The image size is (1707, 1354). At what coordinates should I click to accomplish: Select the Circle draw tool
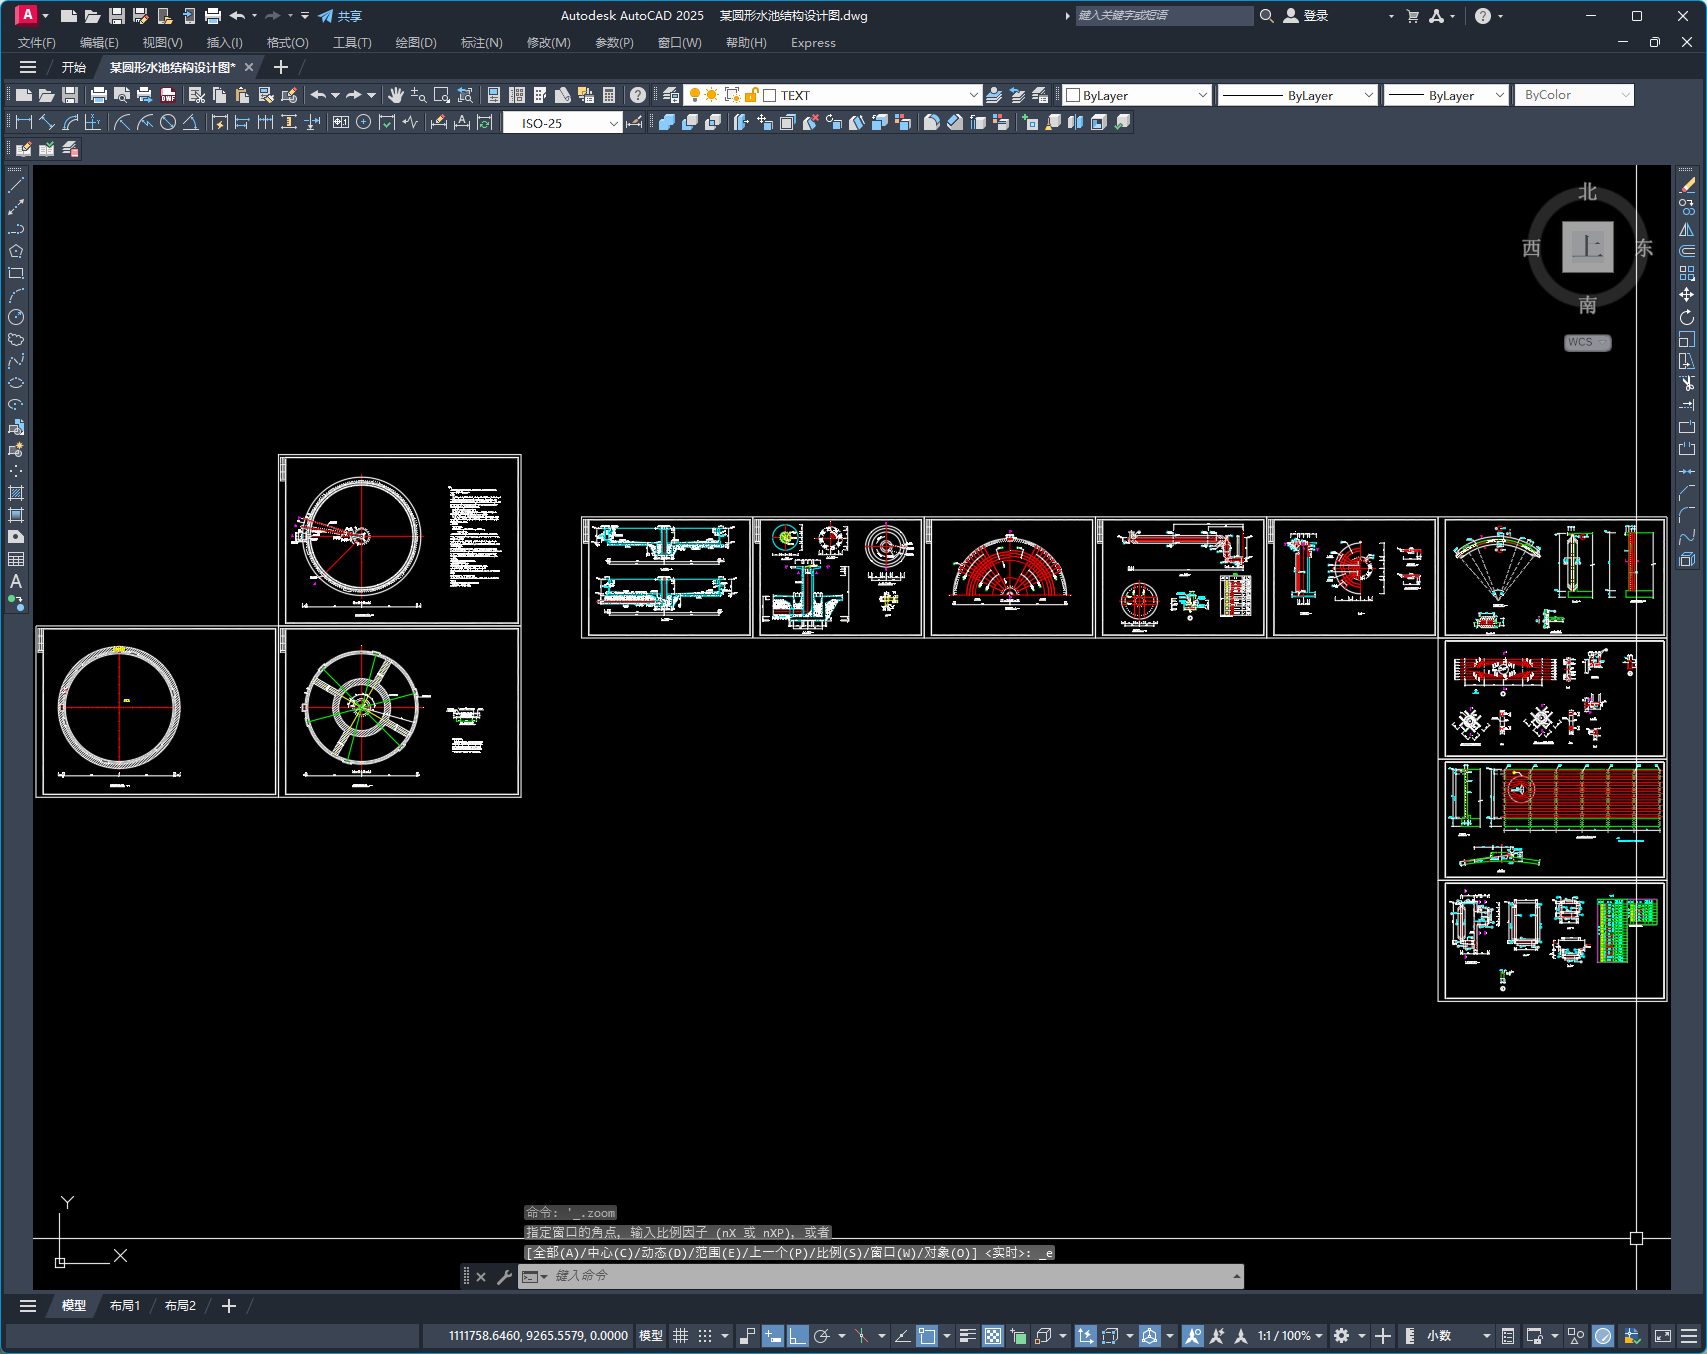pos(16,317)
